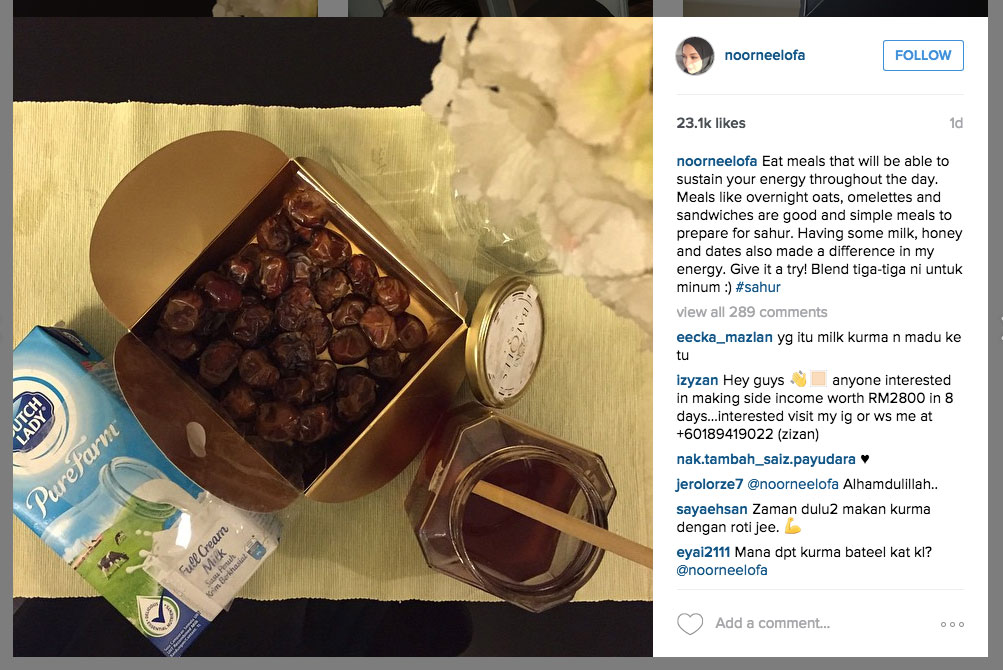The width and height of the screenshot is (1003, 670).
Task: Open the three-dots more options menu
Action: tap(952, 624)
